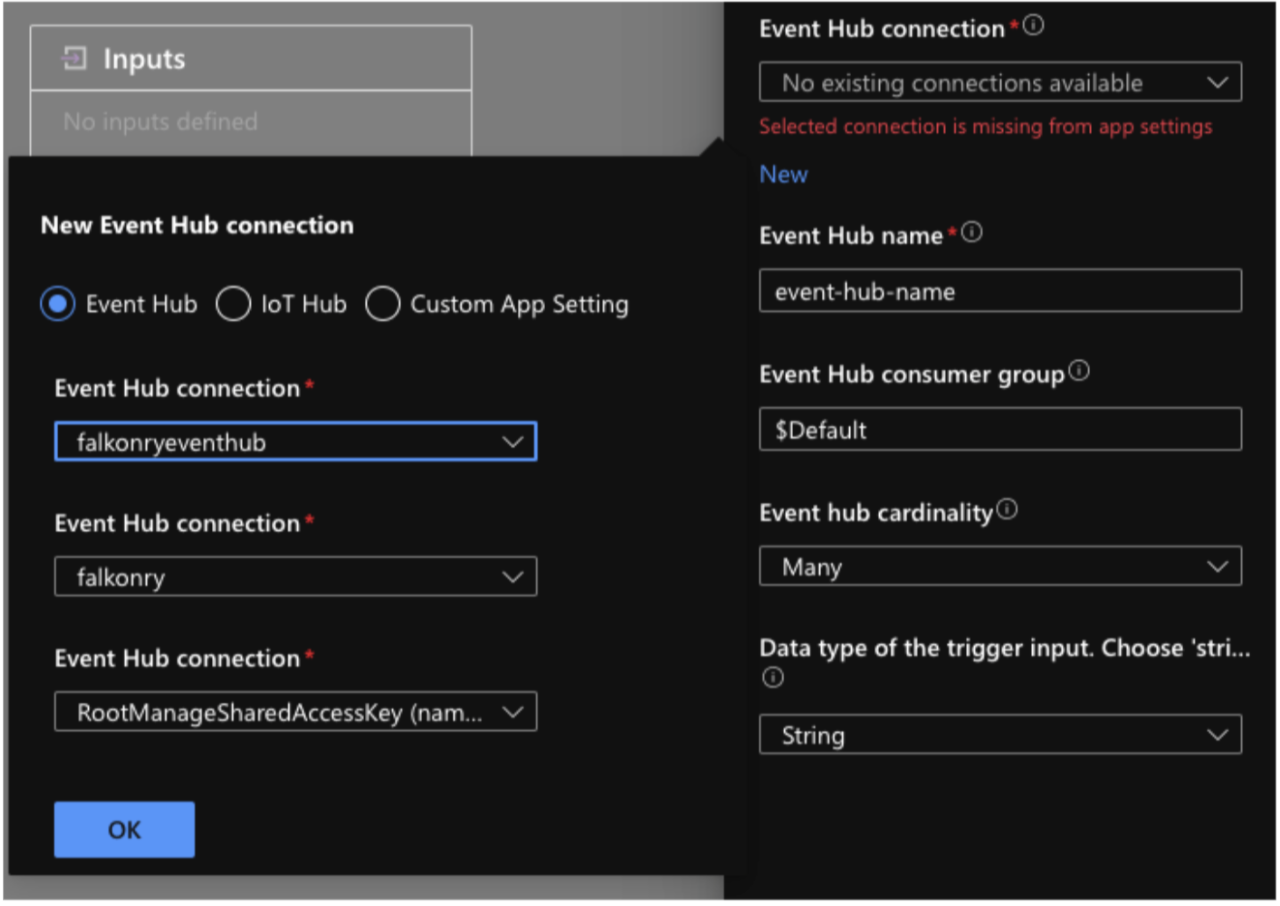Click the 'Inputs' panel title

tap(144, 60)
